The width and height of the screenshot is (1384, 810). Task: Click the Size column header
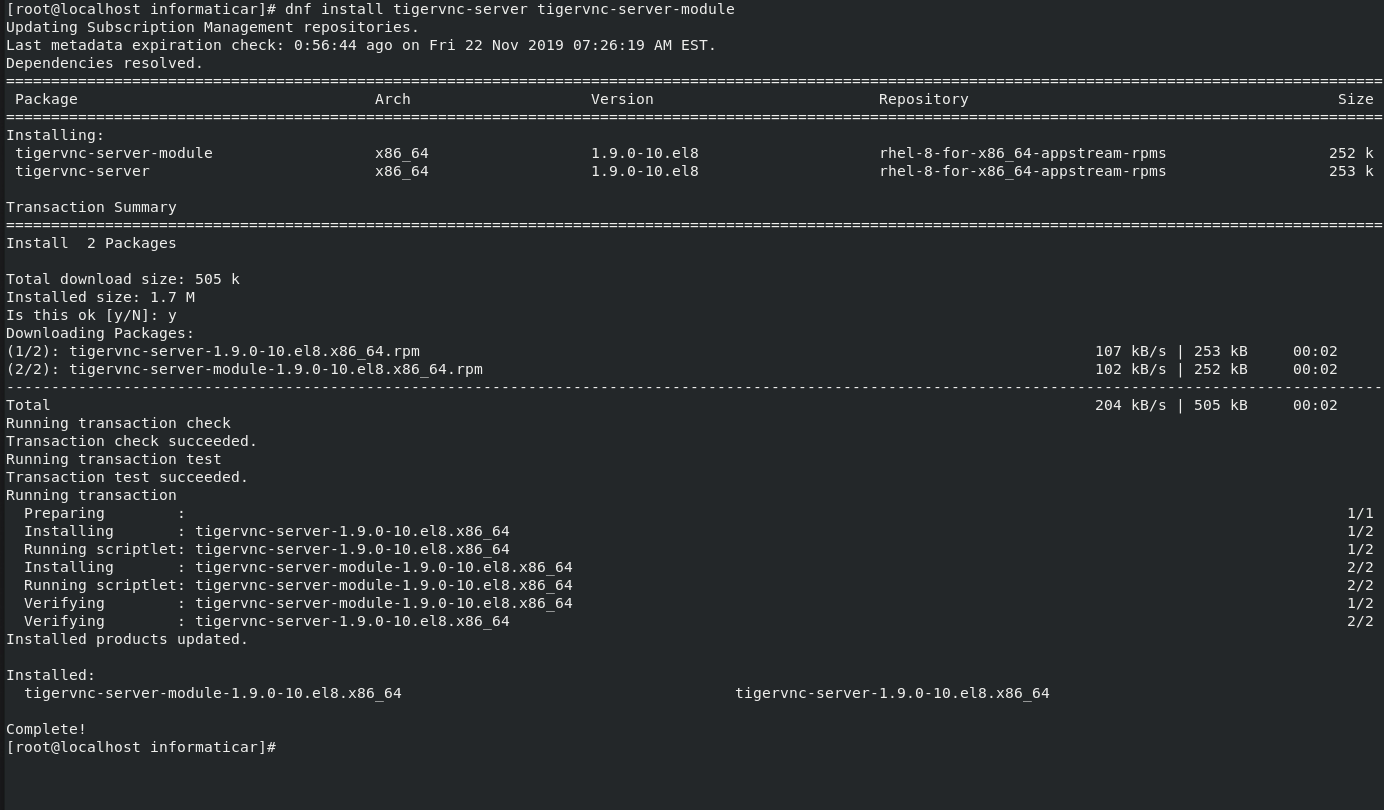1356,99
